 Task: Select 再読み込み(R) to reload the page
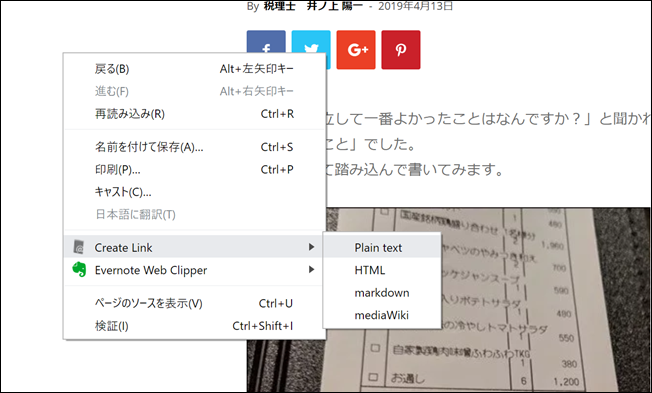pos(194,114)
